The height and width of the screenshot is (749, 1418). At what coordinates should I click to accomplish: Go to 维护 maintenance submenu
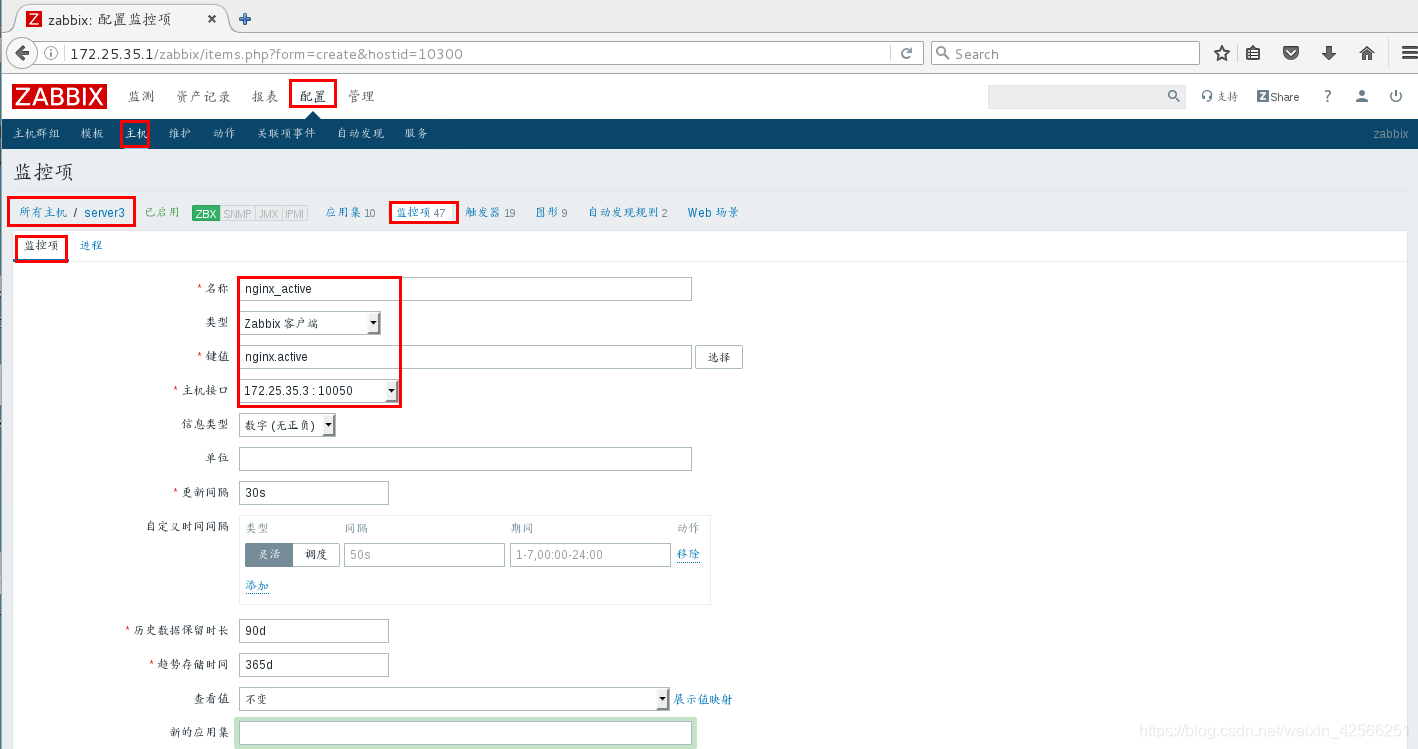pos(180,133)
